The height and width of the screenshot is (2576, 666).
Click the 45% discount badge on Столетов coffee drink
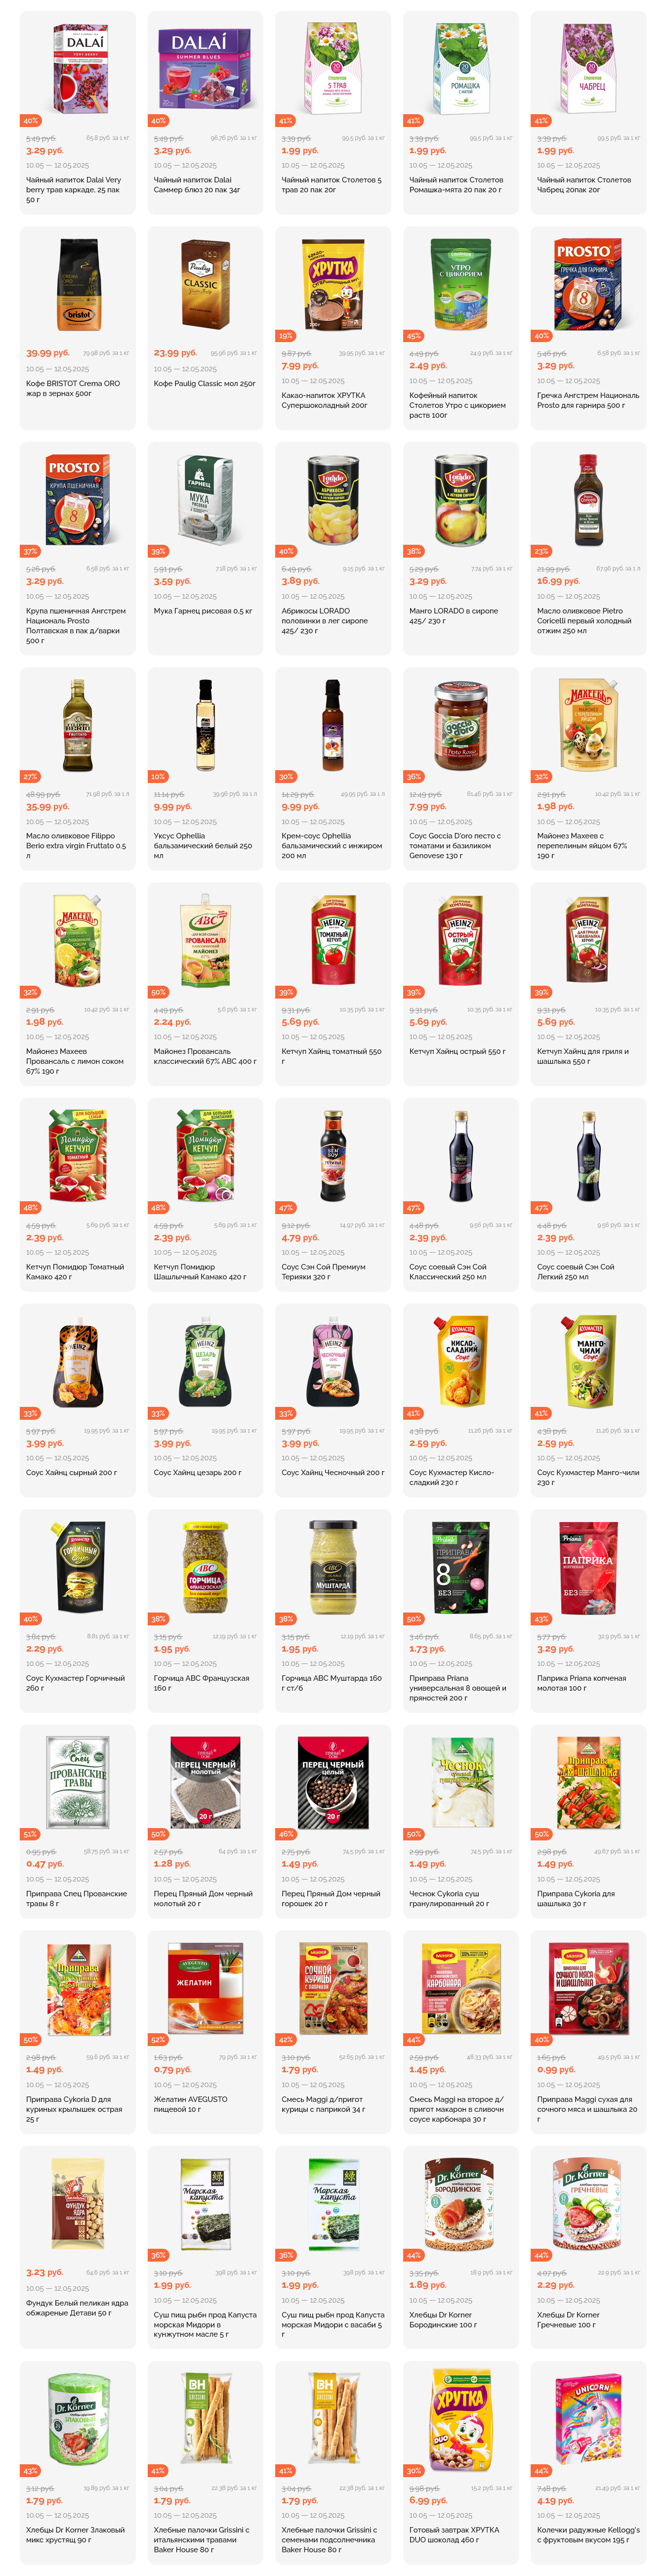[x=414, y=336]
